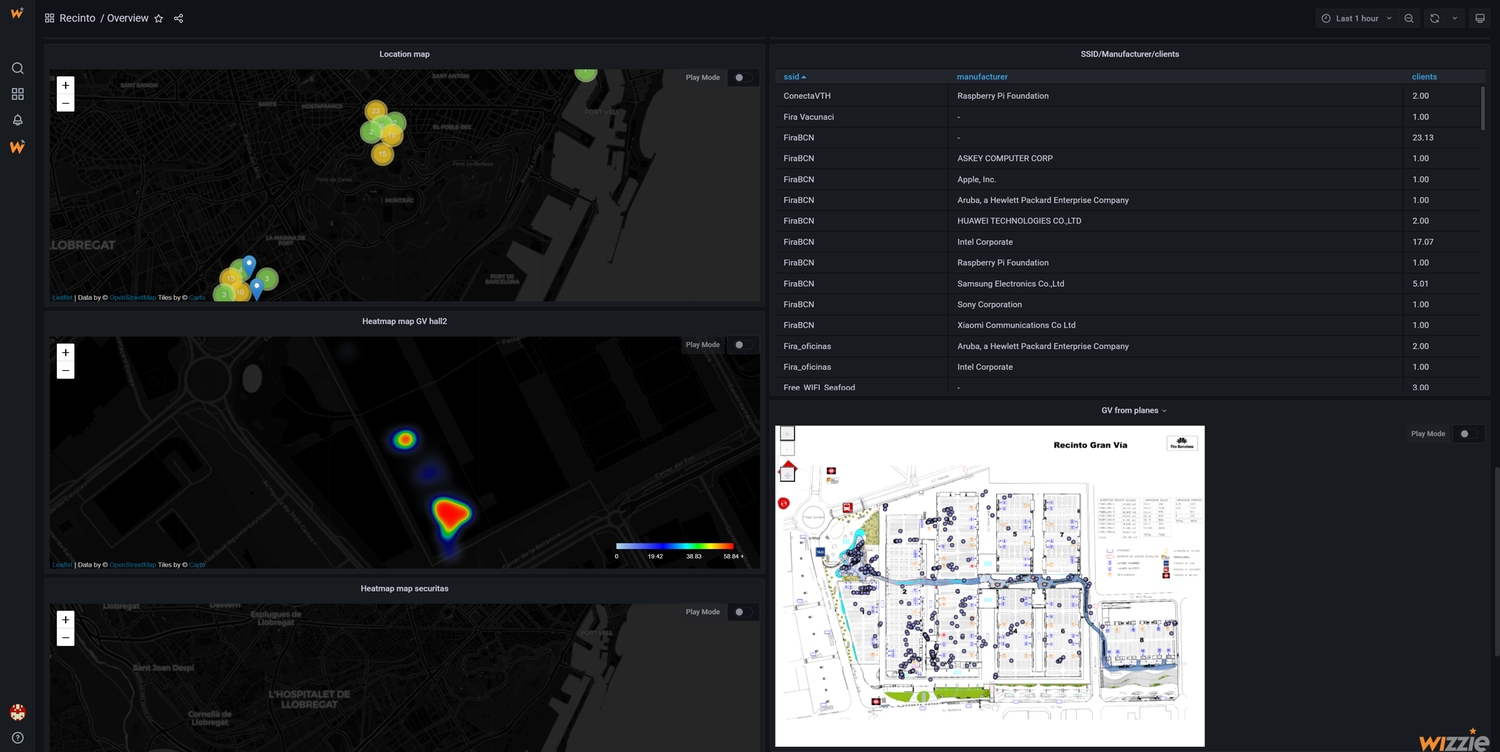Toggle Play Mode on Heatmap map GV hall2
The height and width of the screenshot is (752, 1500).
click(x=741, y=344)
